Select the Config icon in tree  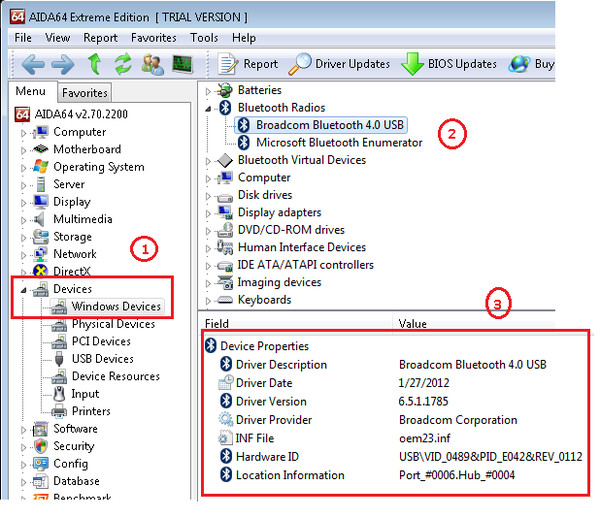41,464
